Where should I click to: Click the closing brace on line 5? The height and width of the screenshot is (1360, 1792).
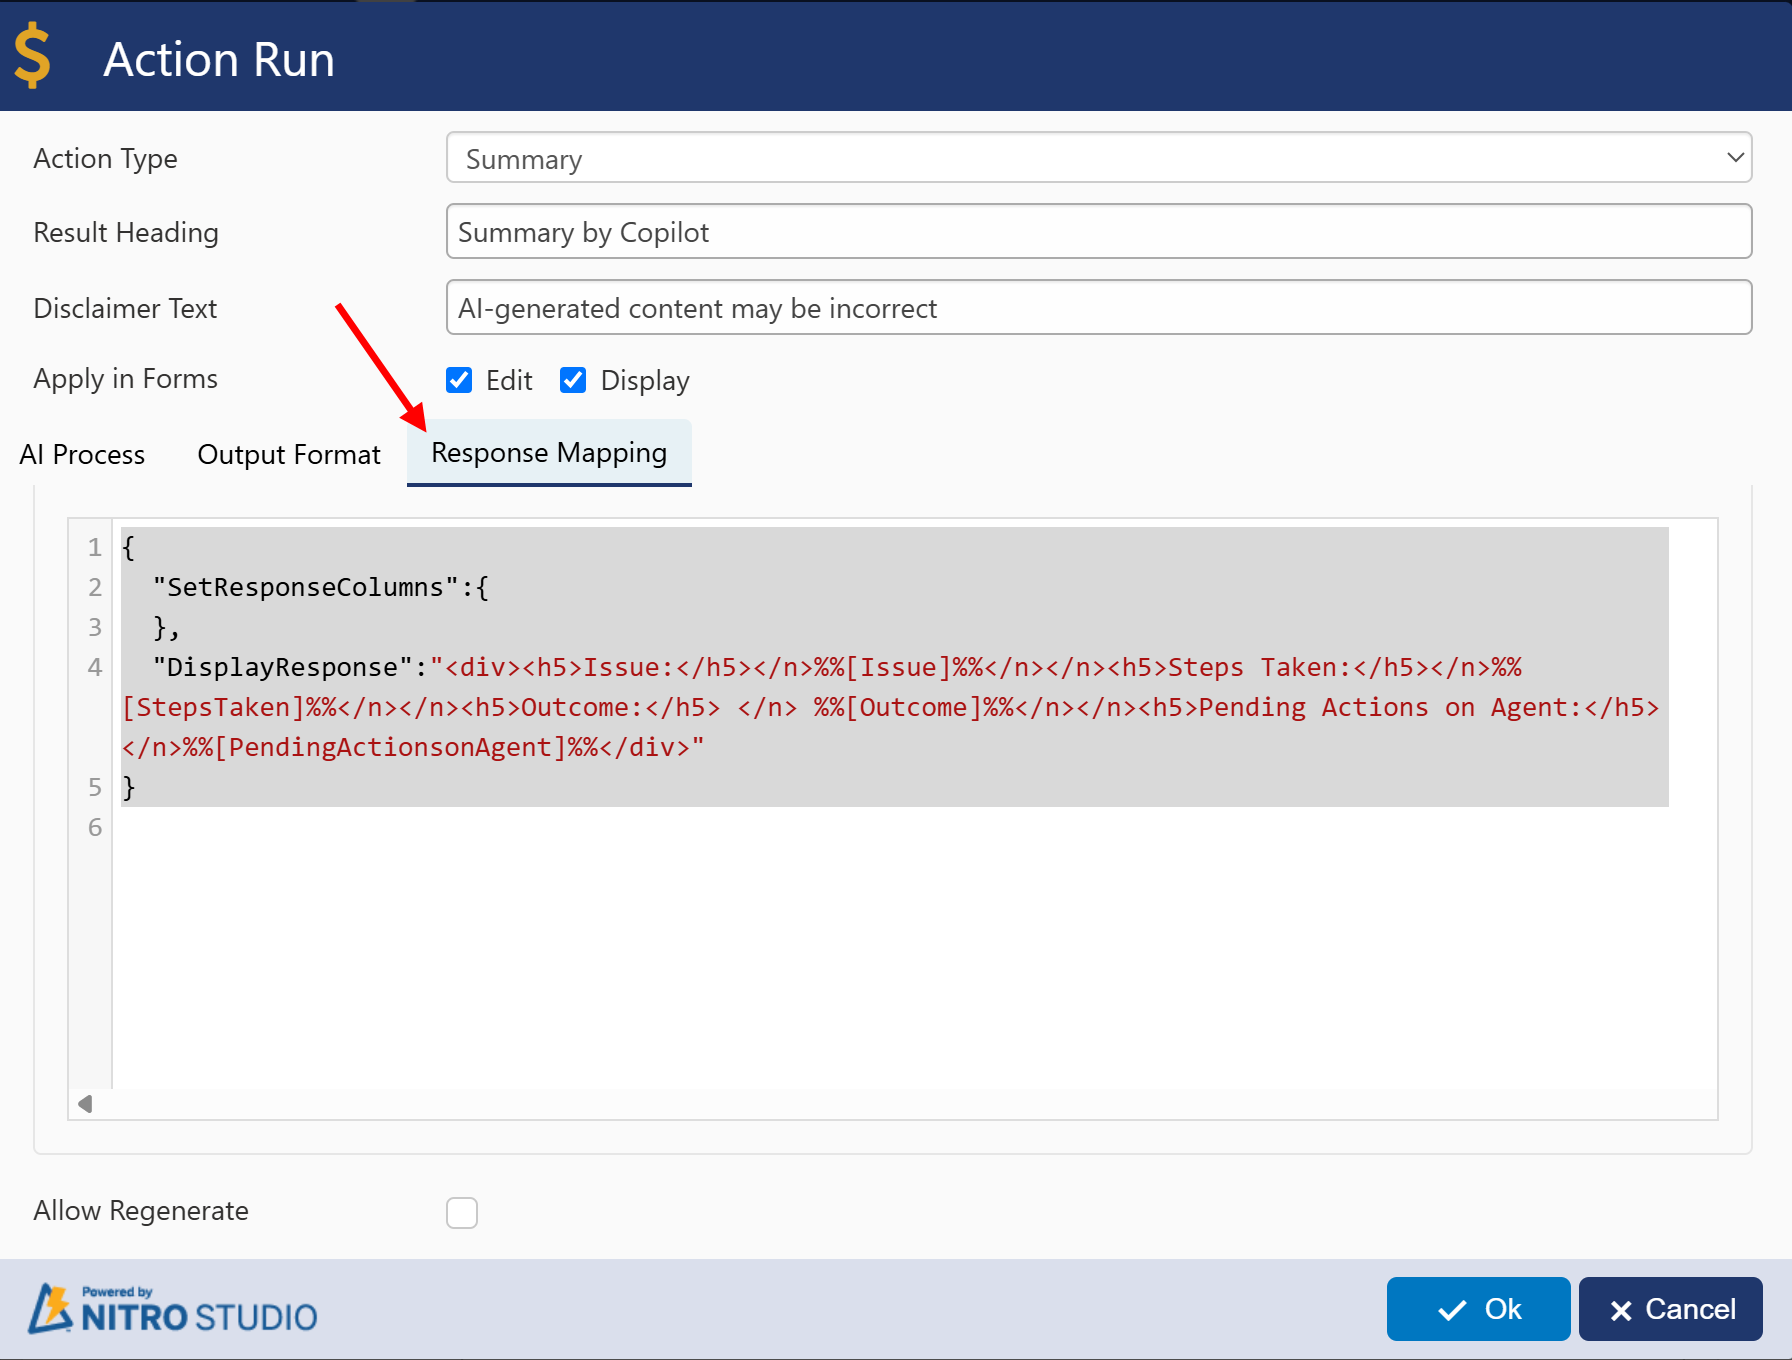(x=129, y=787)
